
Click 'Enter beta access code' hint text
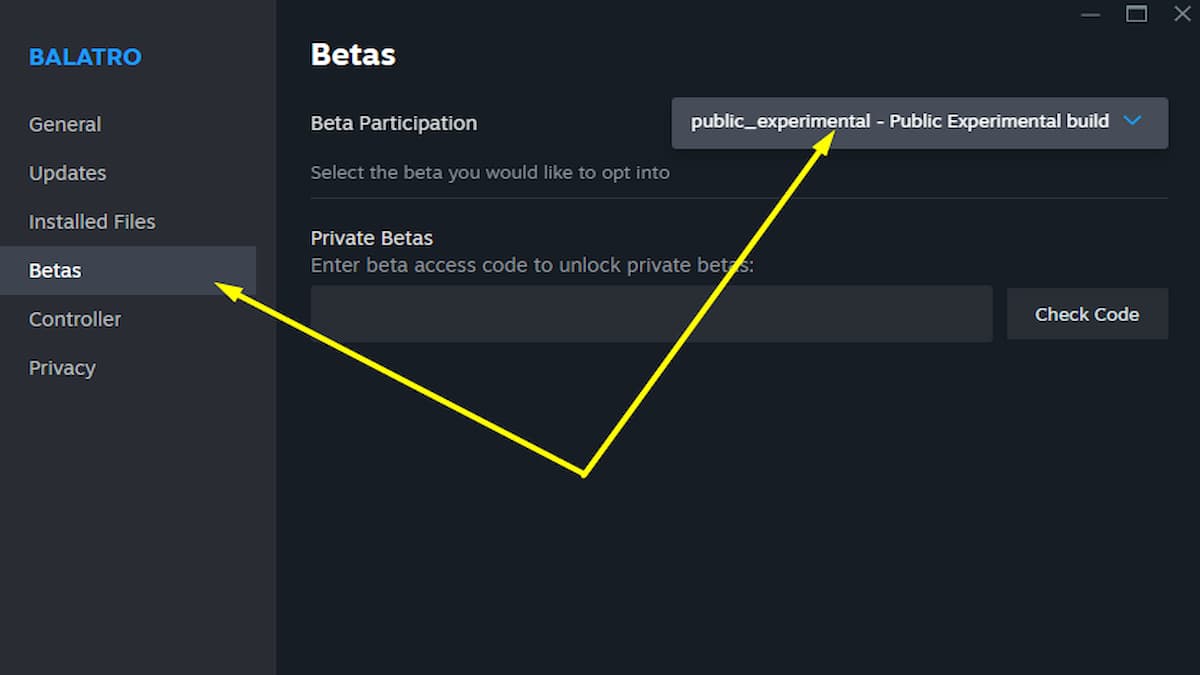(532, 265)
